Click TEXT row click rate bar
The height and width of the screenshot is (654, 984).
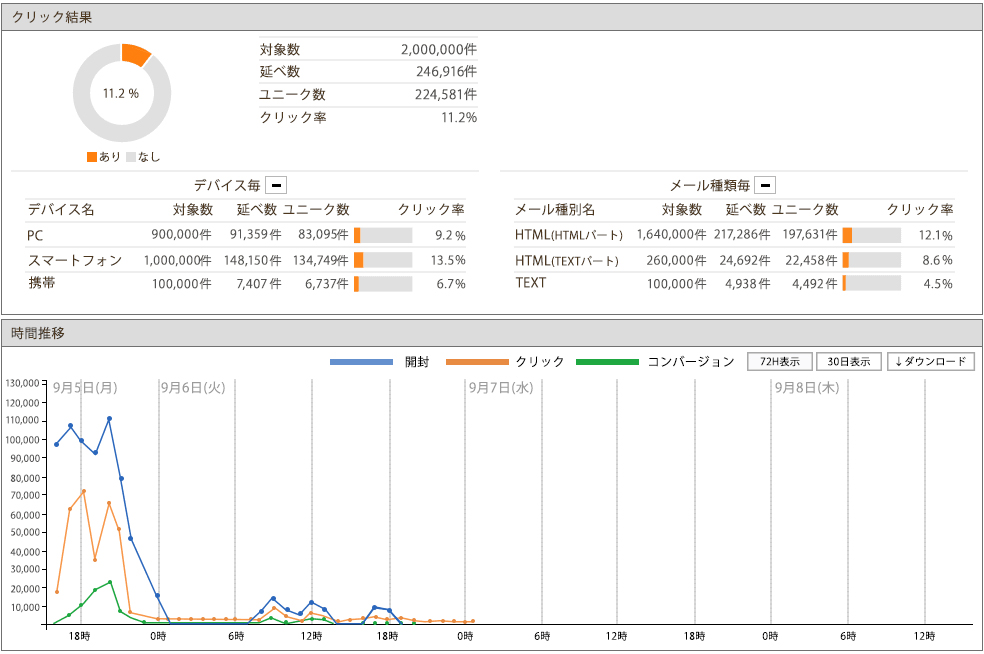pos(872,284)
